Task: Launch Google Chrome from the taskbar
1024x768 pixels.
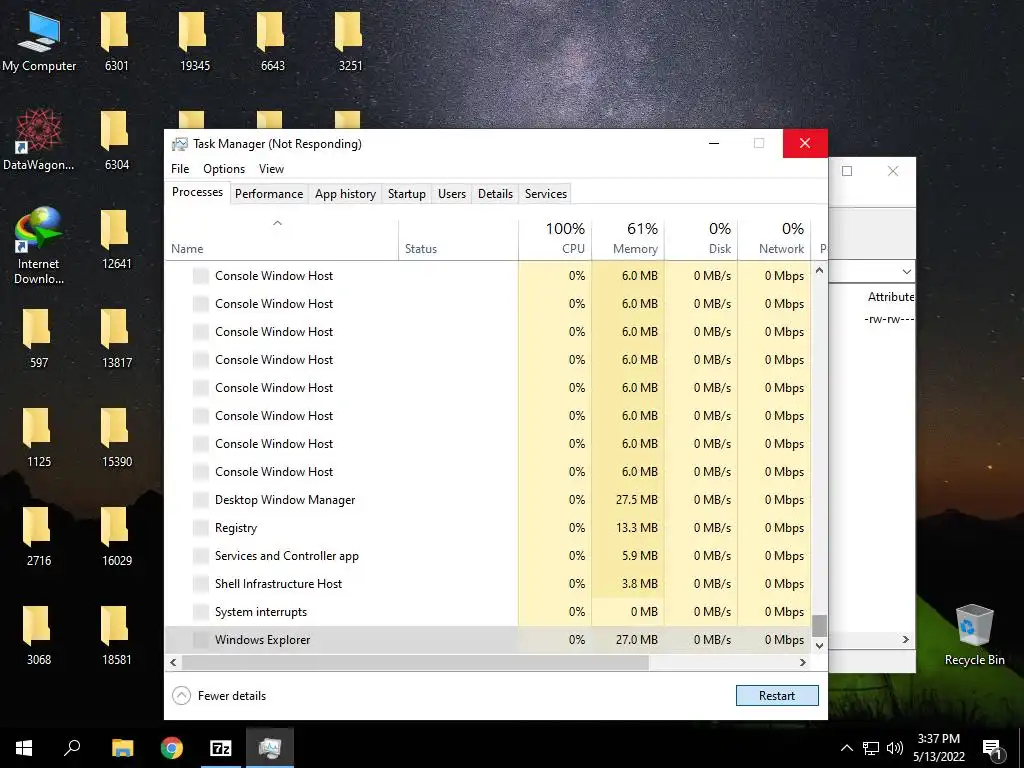Action: point(172,748)
